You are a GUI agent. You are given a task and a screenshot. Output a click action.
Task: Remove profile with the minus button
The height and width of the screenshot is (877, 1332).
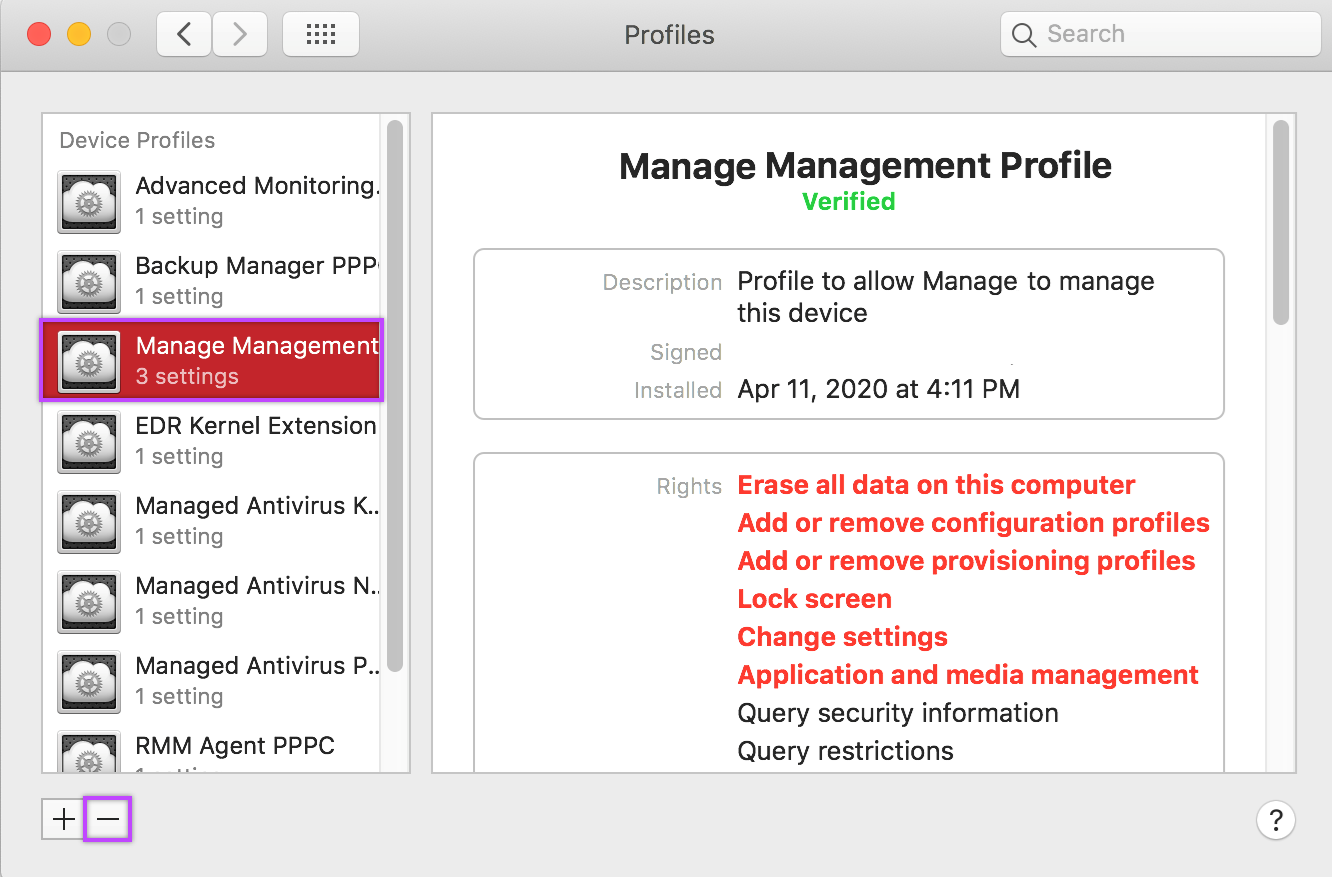click(x=108, y=820)
